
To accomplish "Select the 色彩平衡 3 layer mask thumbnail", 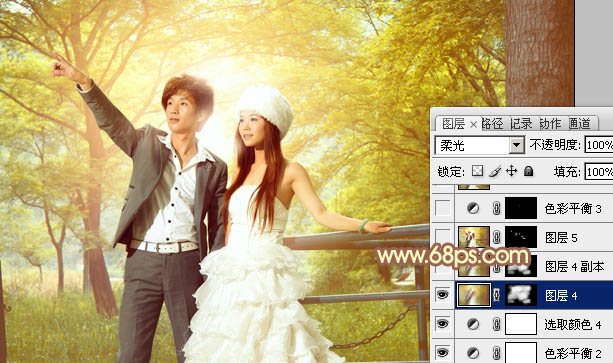I will click(x=521, y=208).
